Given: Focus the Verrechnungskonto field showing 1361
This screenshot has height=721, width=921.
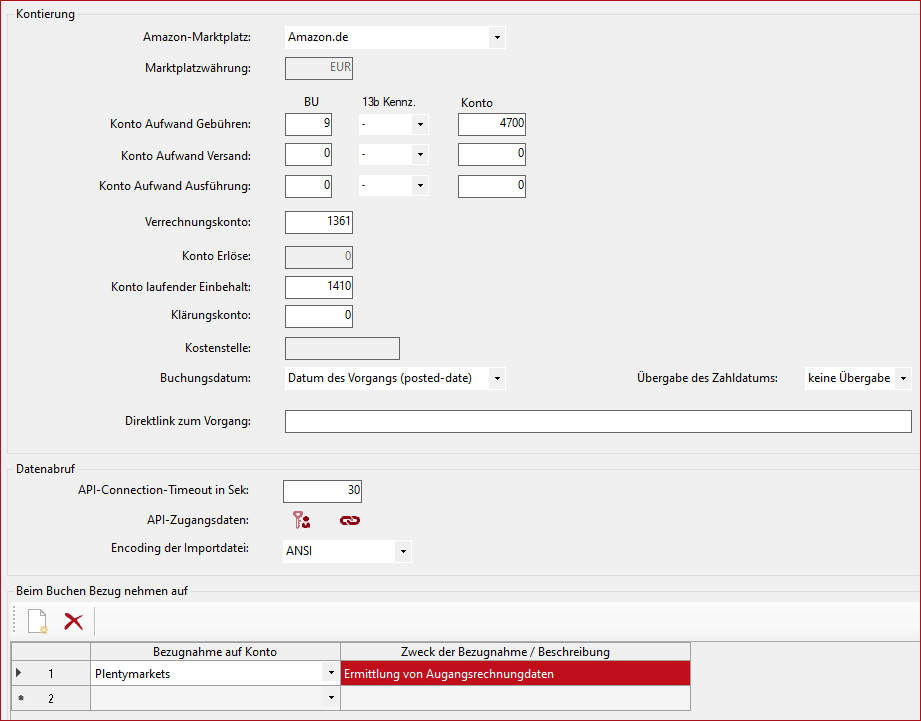Looking at the screenshot, I should pos(318,222).
